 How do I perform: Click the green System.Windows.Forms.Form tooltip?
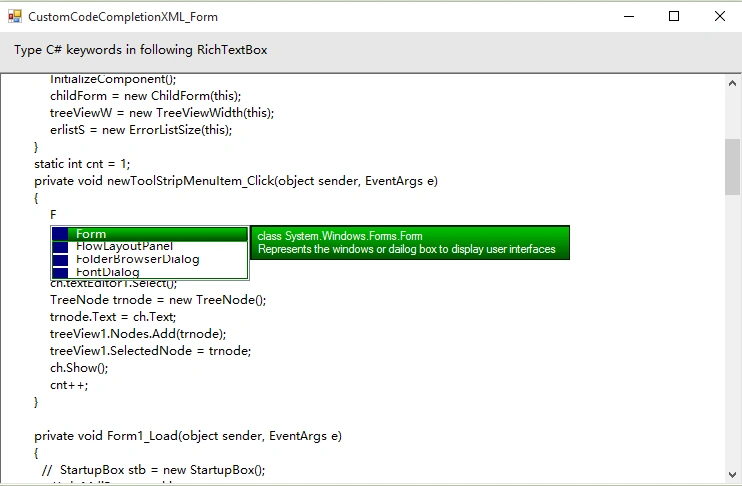coord(410,243)
